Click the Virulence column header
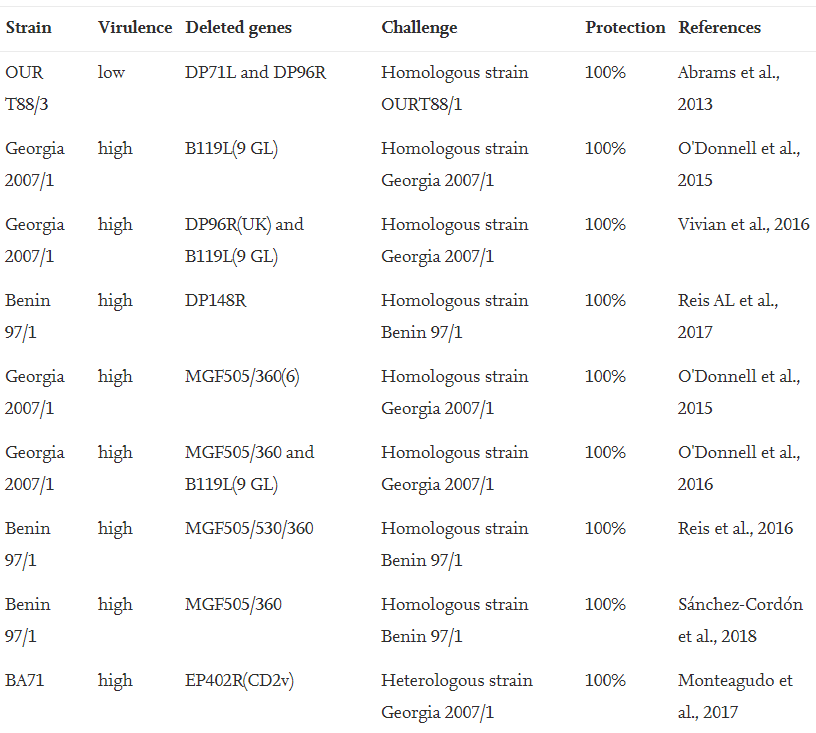 135,27
